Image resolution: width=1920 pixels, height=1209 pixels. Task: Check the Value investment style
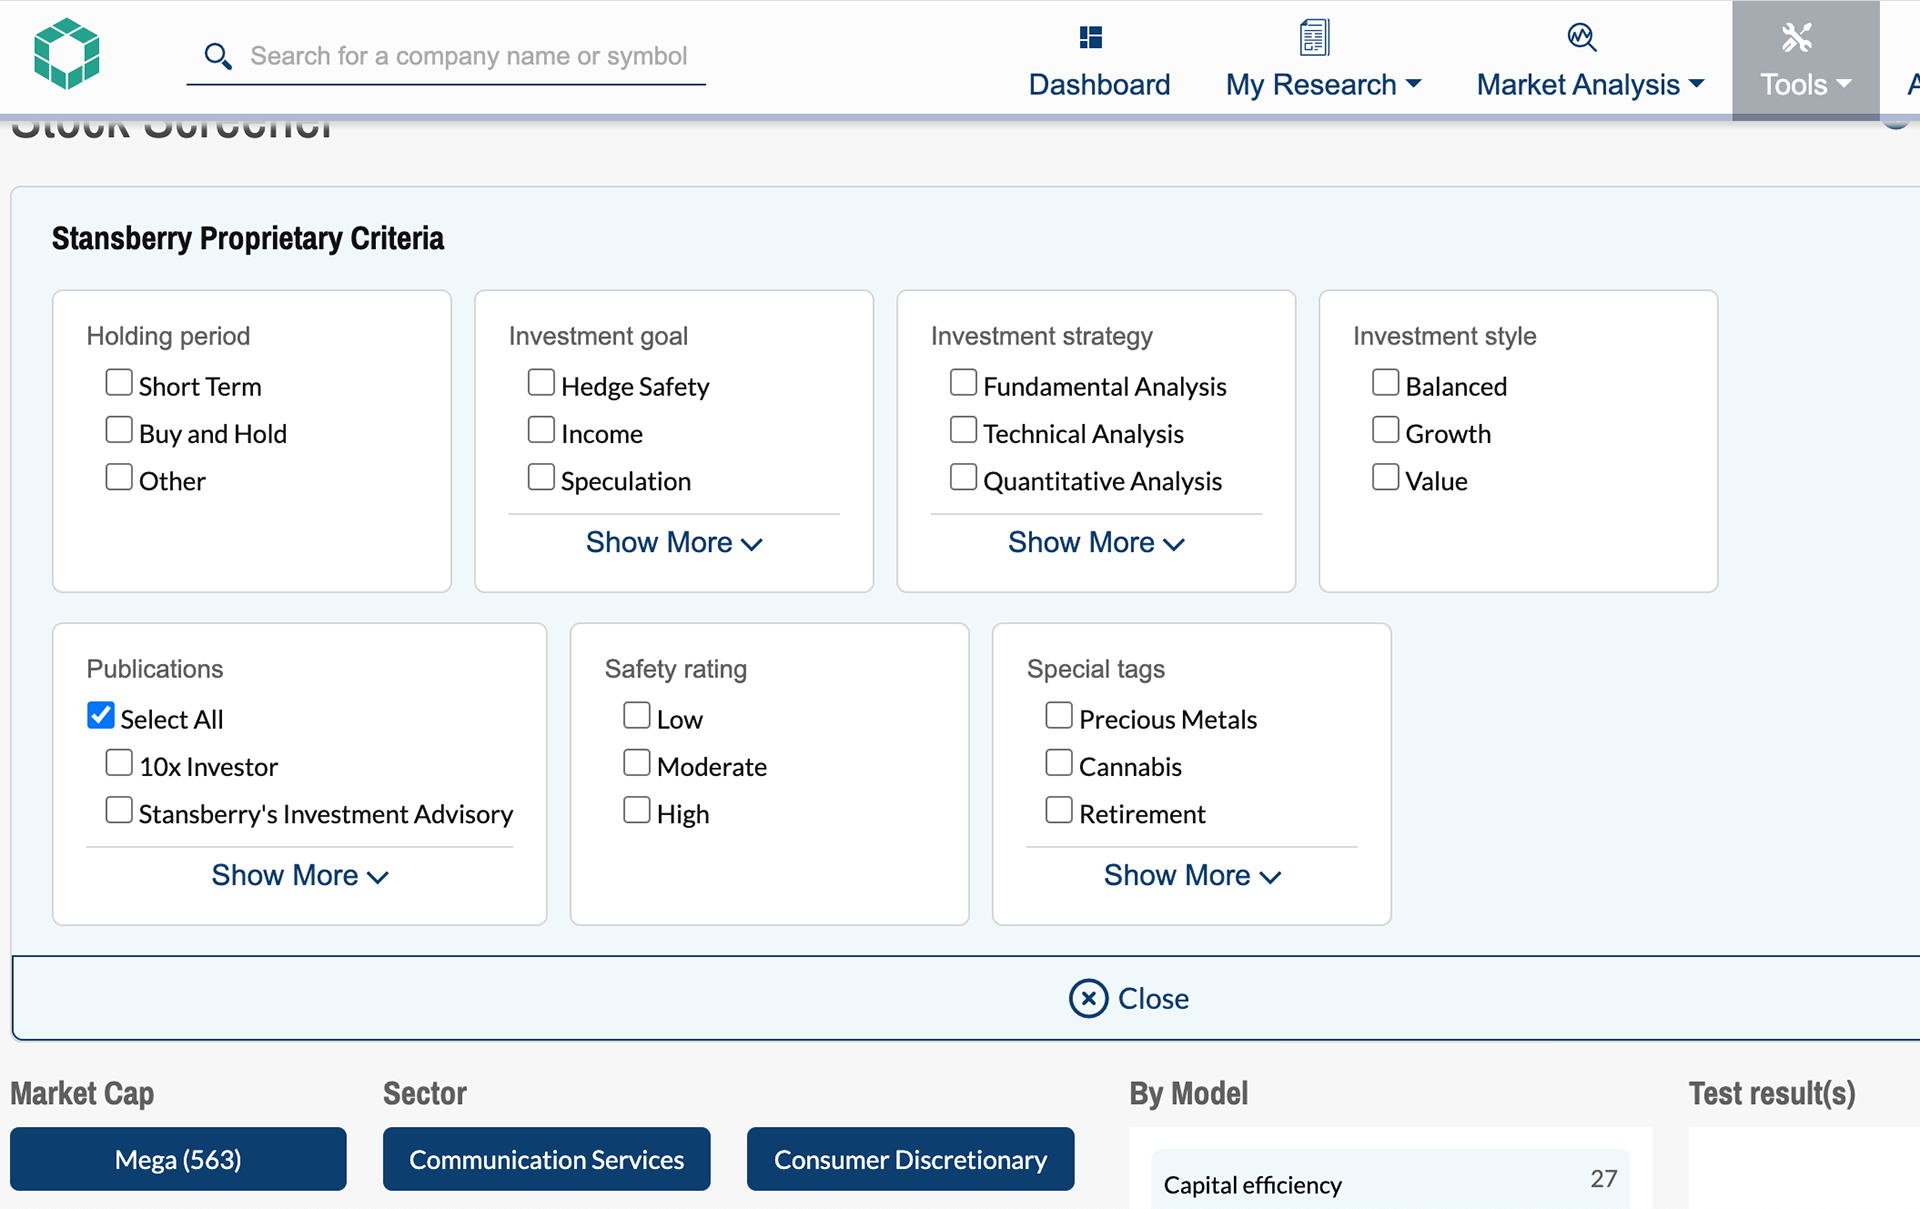click(1385, 476)
